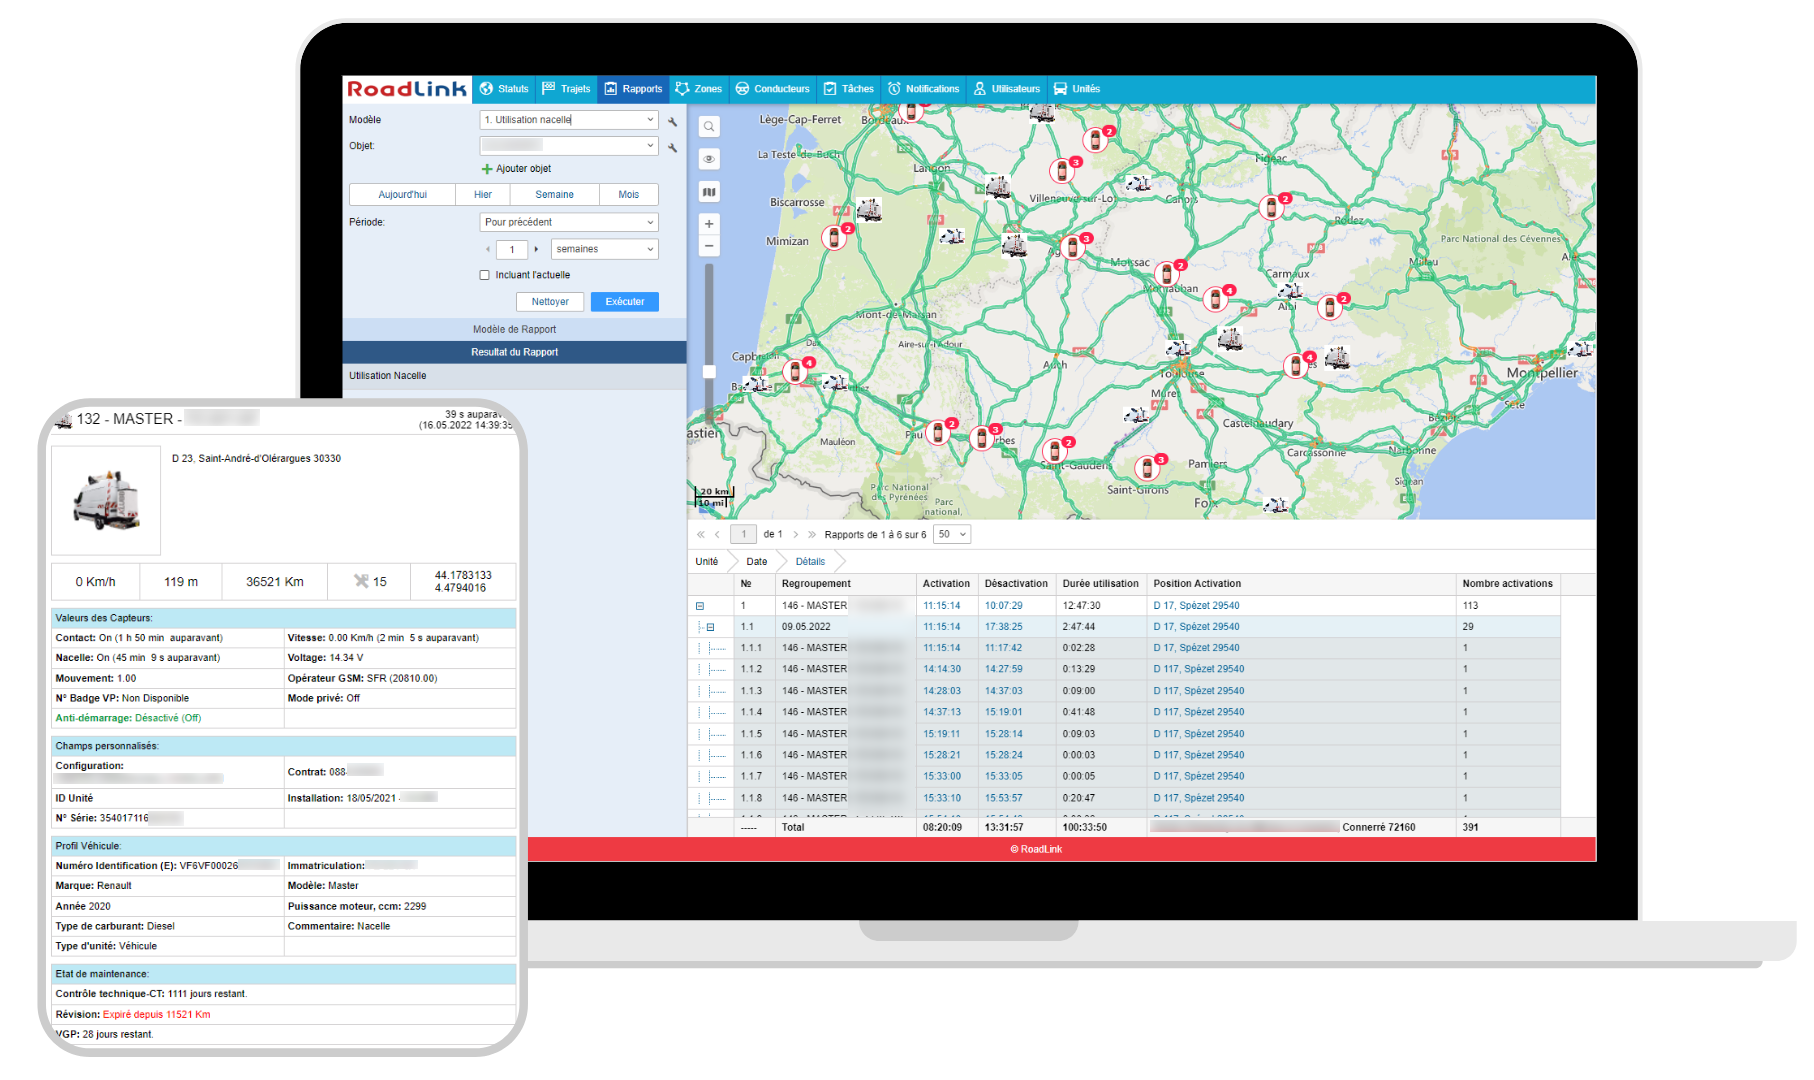Open activation time 14:14:30 link
Image resolution: width=1814 pixels, height=1080 pixels.
pos(942,670)
